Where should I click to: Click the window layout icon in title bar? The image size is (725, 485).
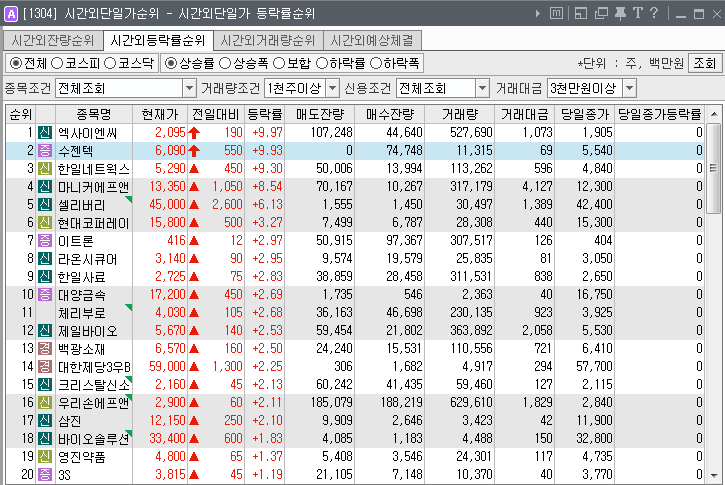pos(581,13)
